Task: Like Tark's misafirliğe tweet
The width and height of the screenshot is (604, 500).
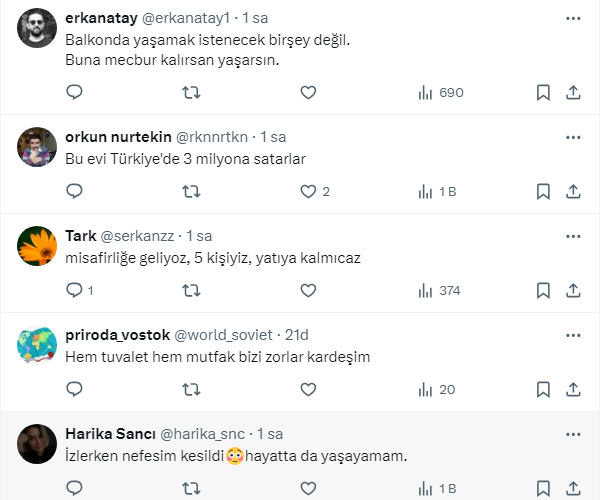Action: (x=308, y=290)
